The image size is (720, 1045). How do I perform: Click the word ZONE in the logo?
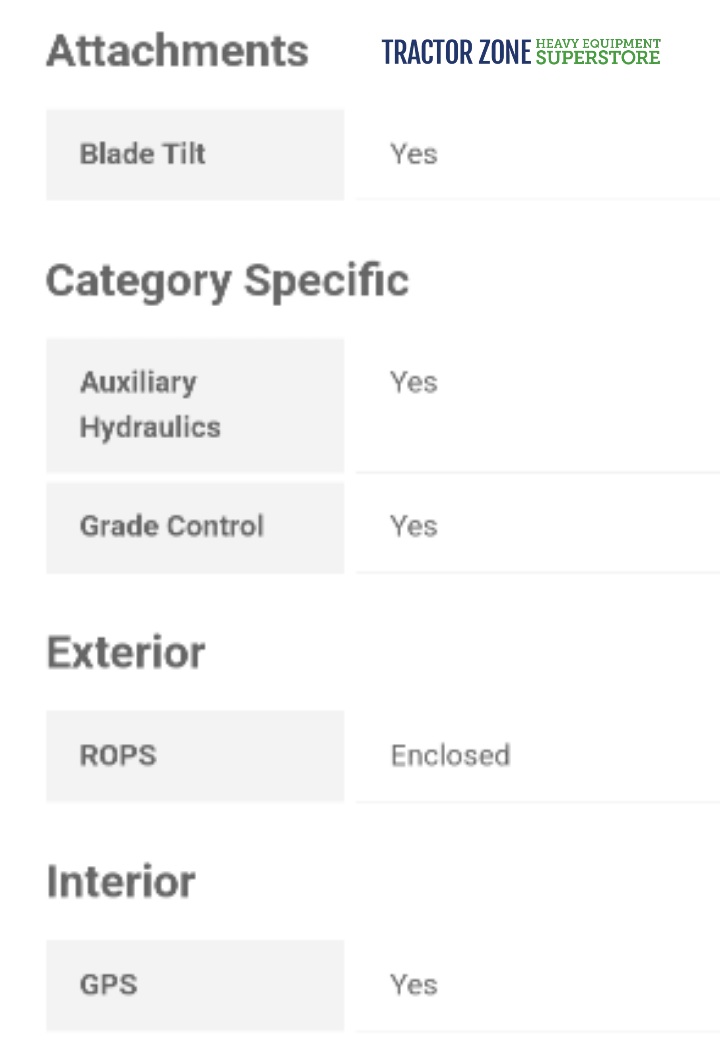[500, 53]
